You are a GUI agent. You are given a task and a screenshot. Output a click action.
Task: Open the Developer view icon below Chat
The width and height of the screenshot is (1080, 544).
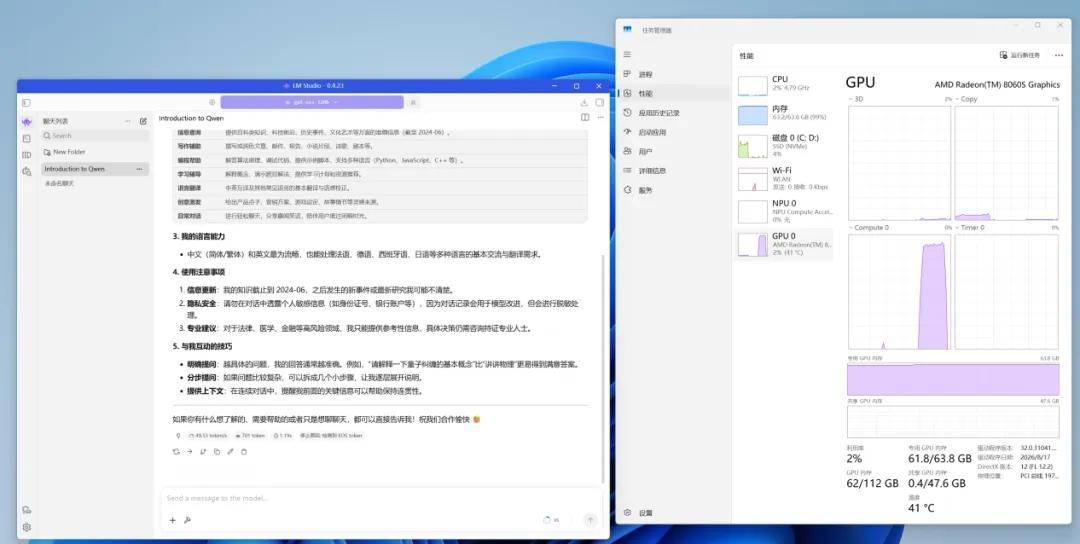[x=26, y=138]
